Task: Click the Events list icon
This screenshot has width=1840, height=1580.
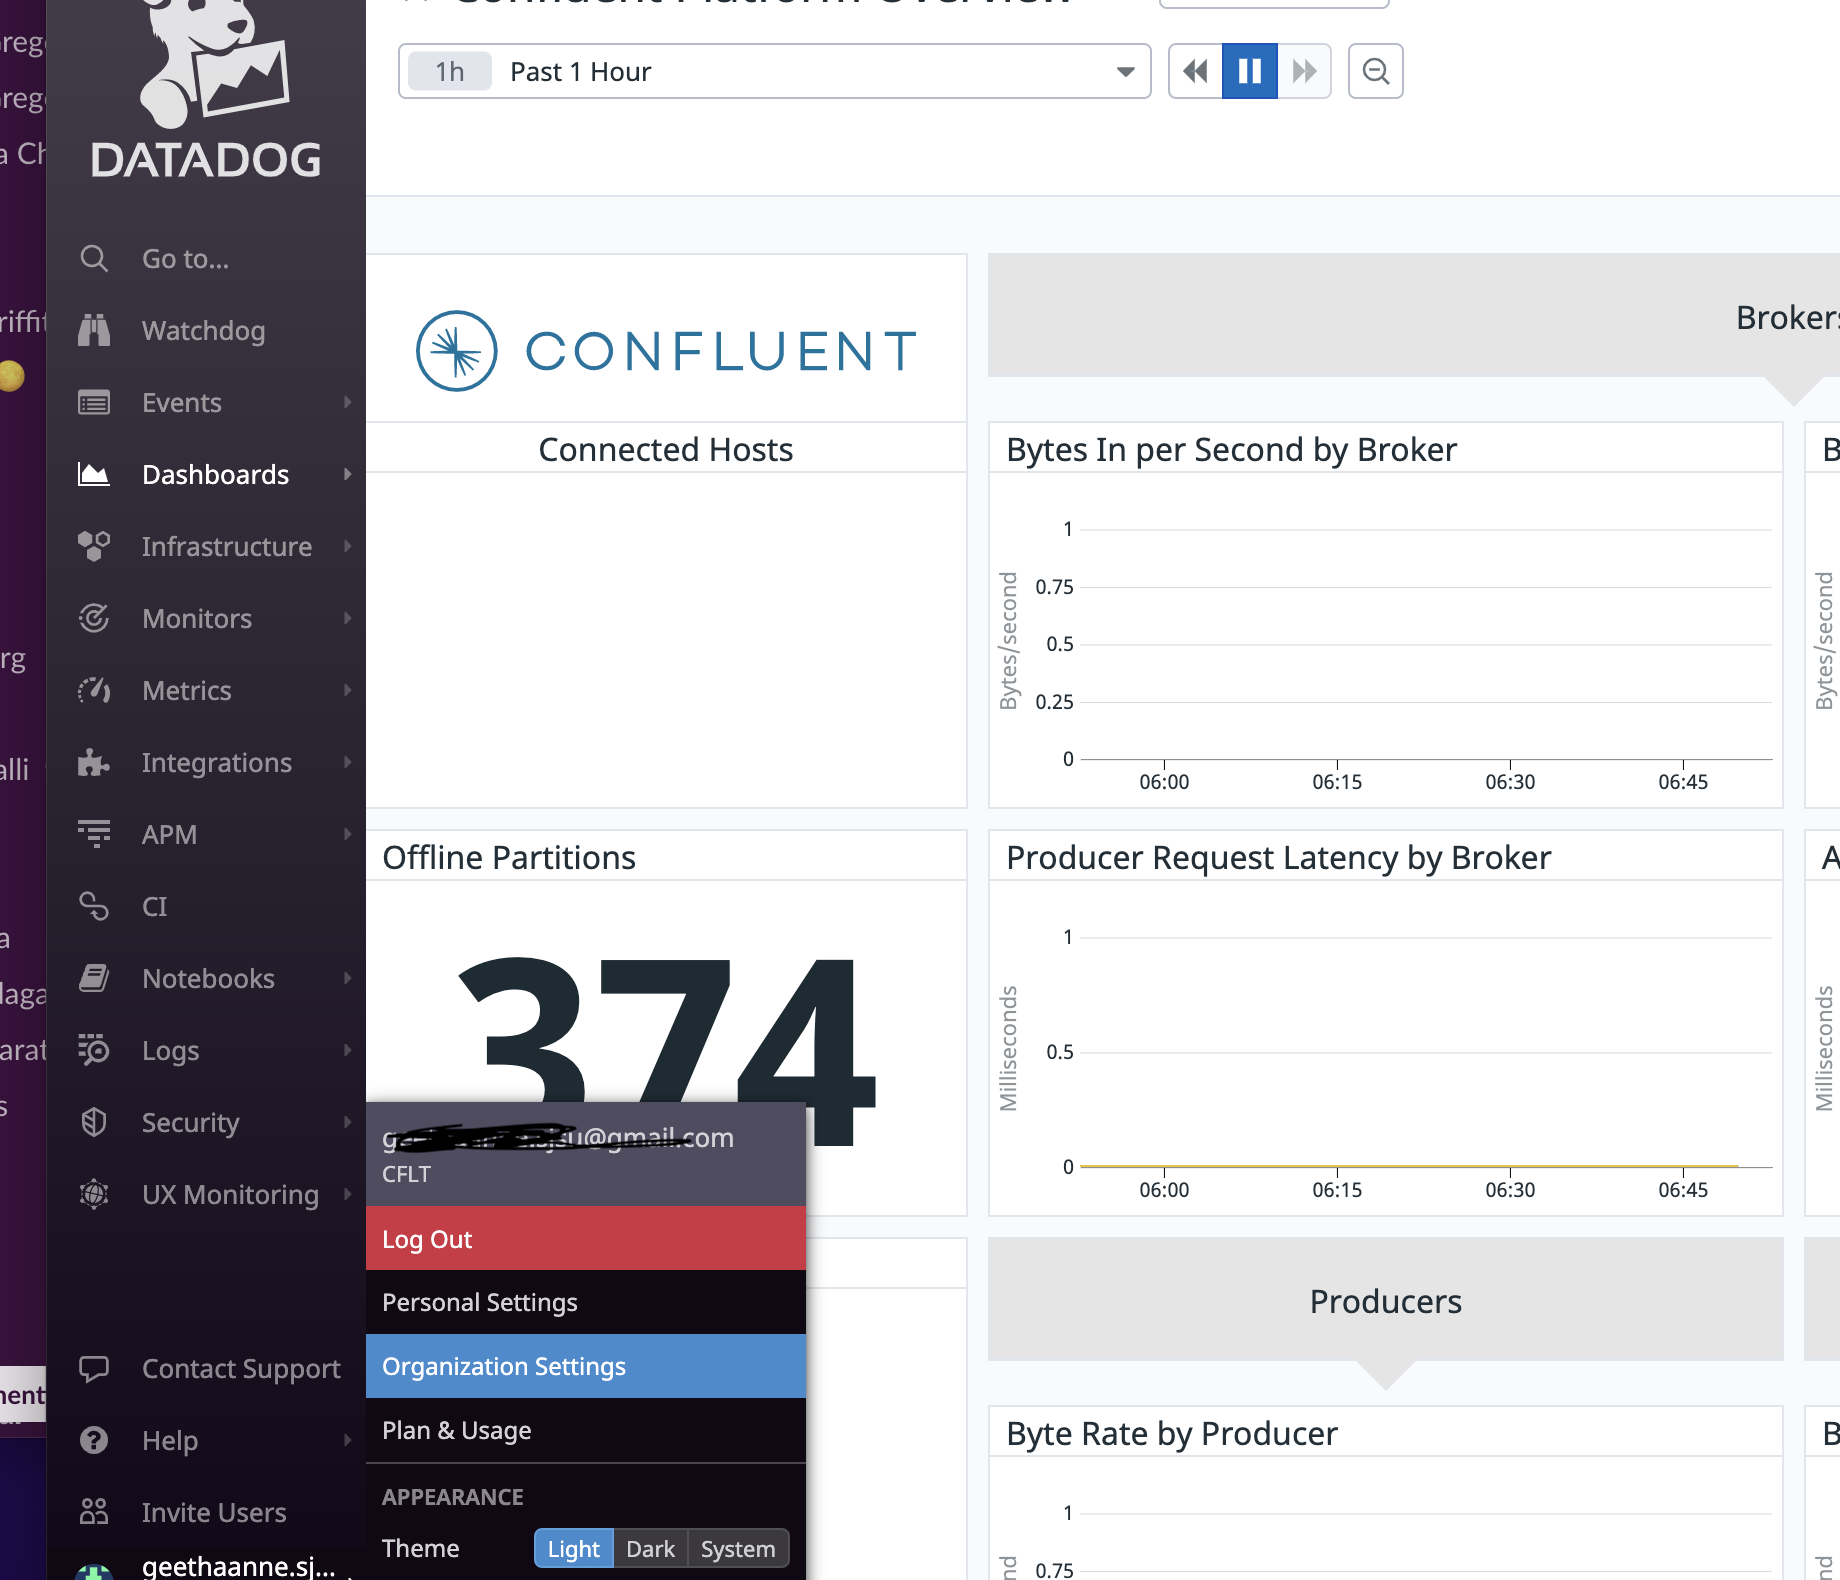Action: [94, 403]
